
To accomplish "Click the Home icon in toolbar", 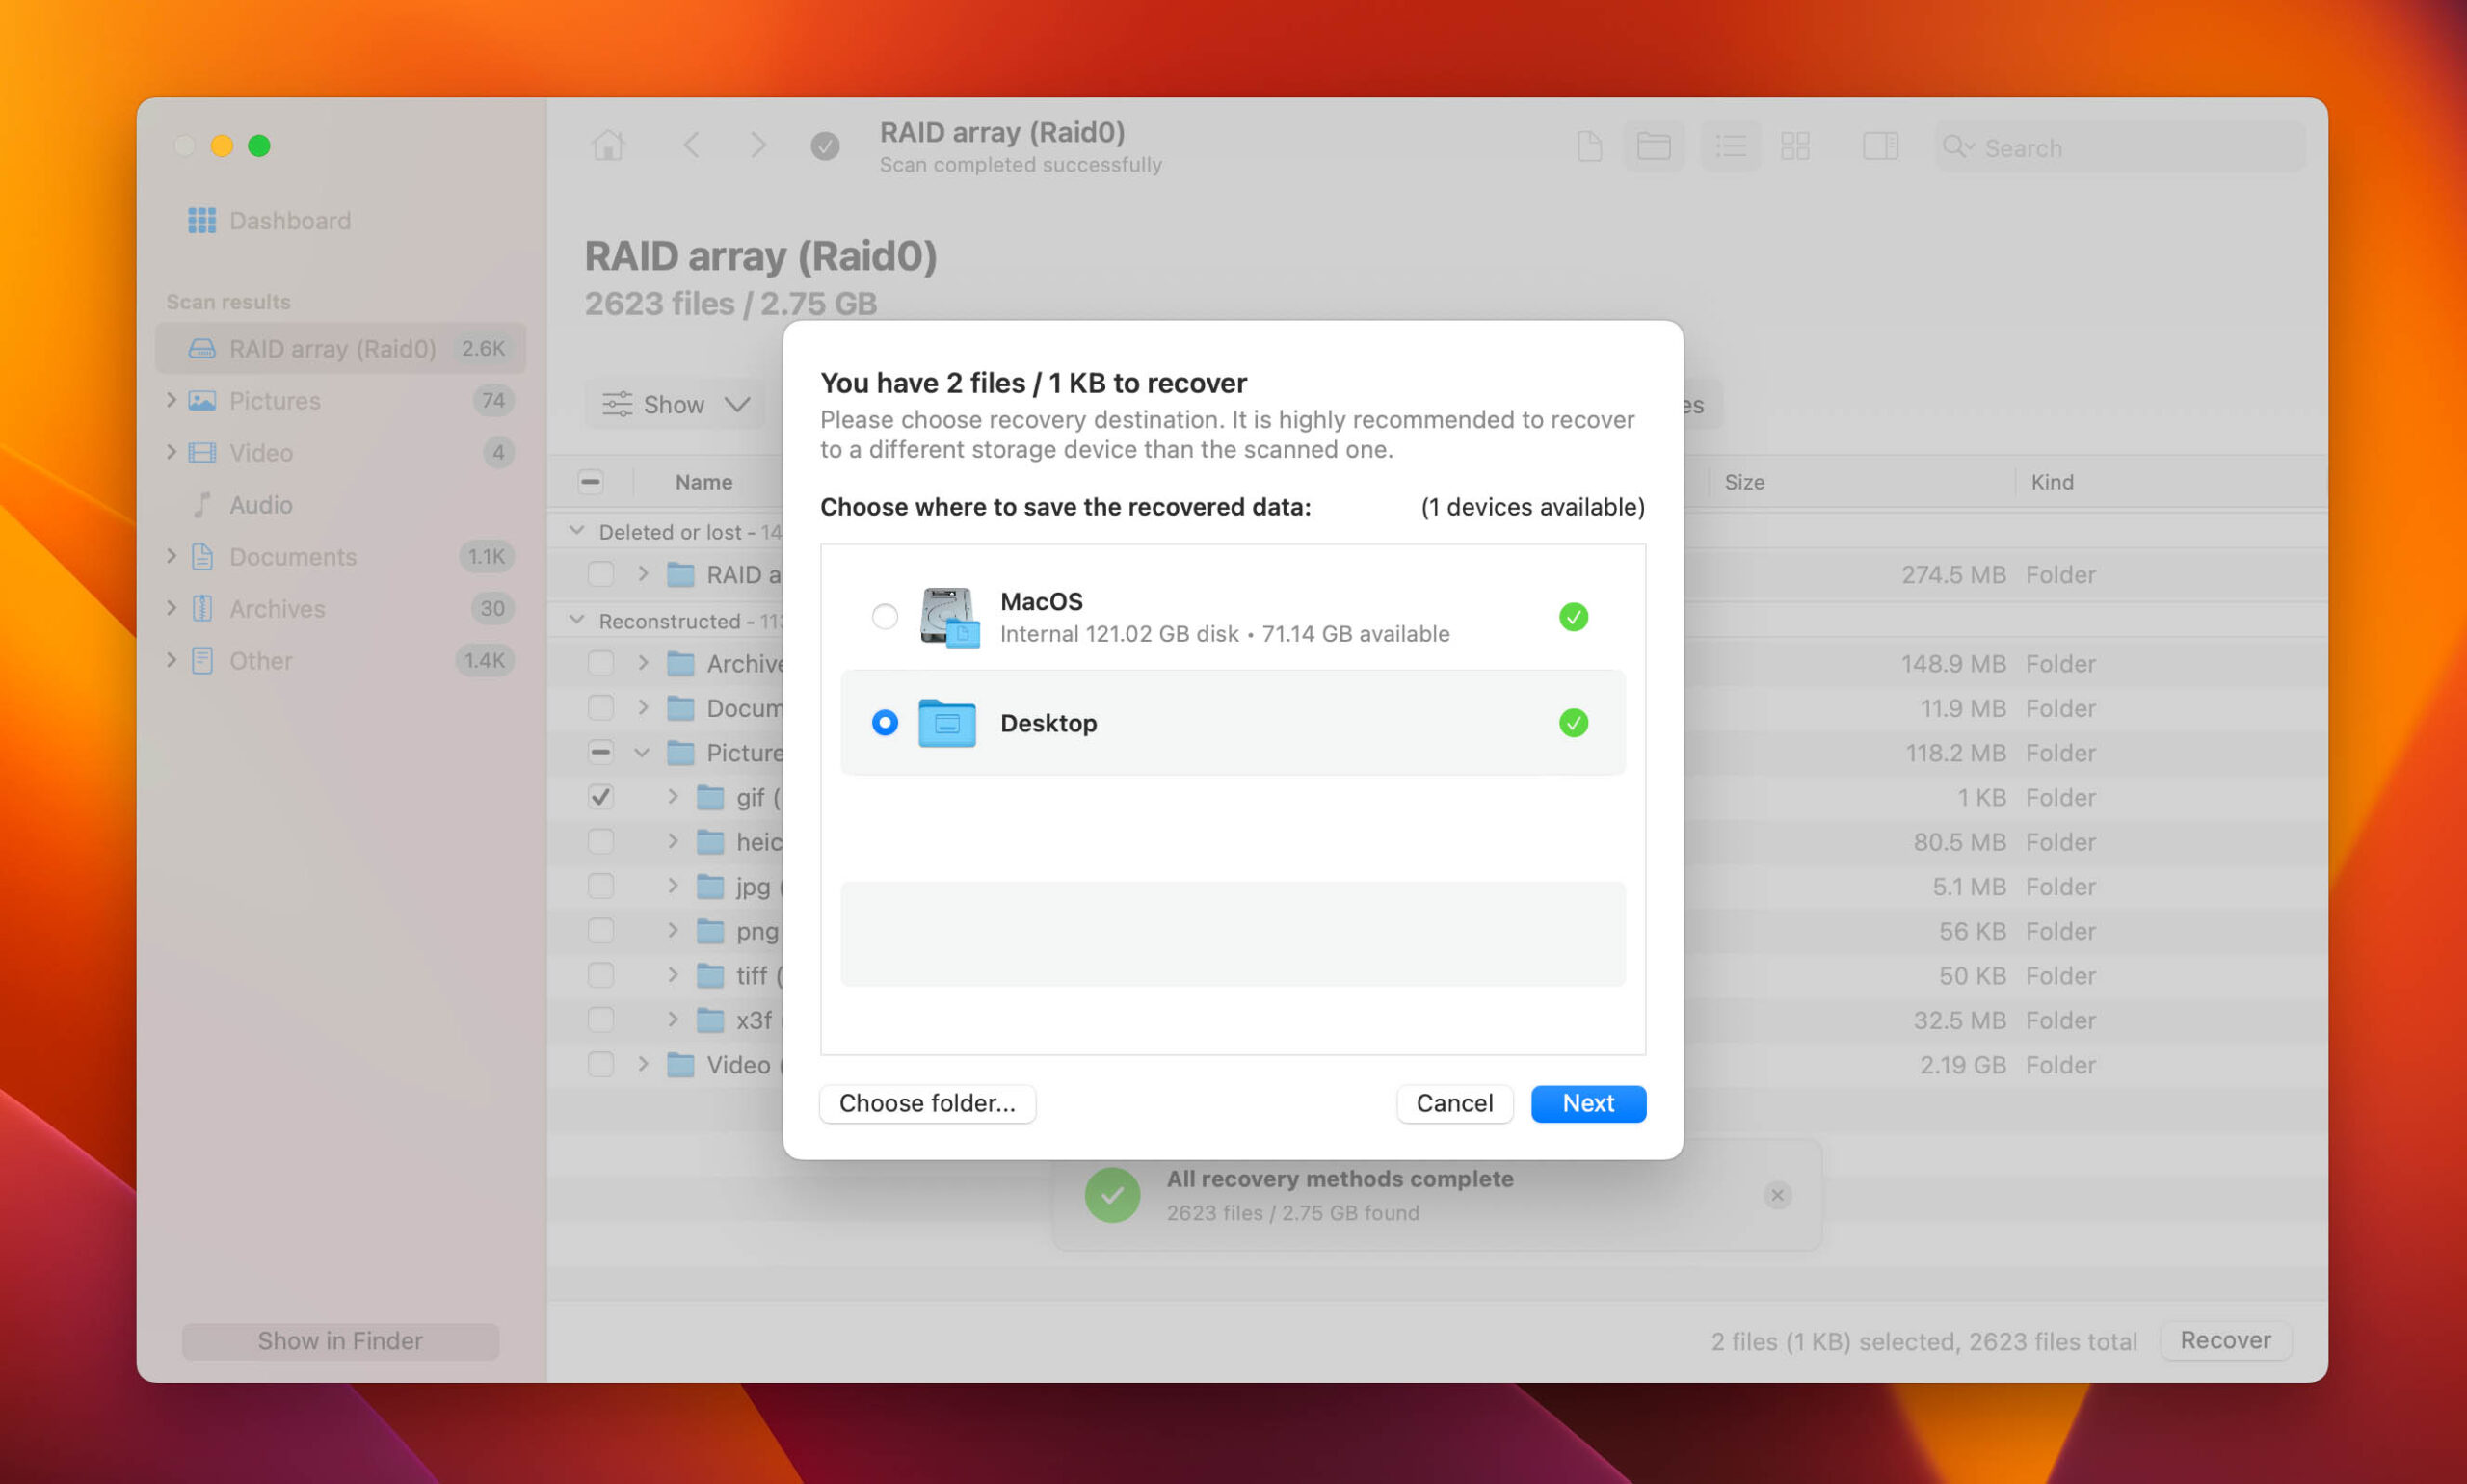I will (x=608, y=146).
